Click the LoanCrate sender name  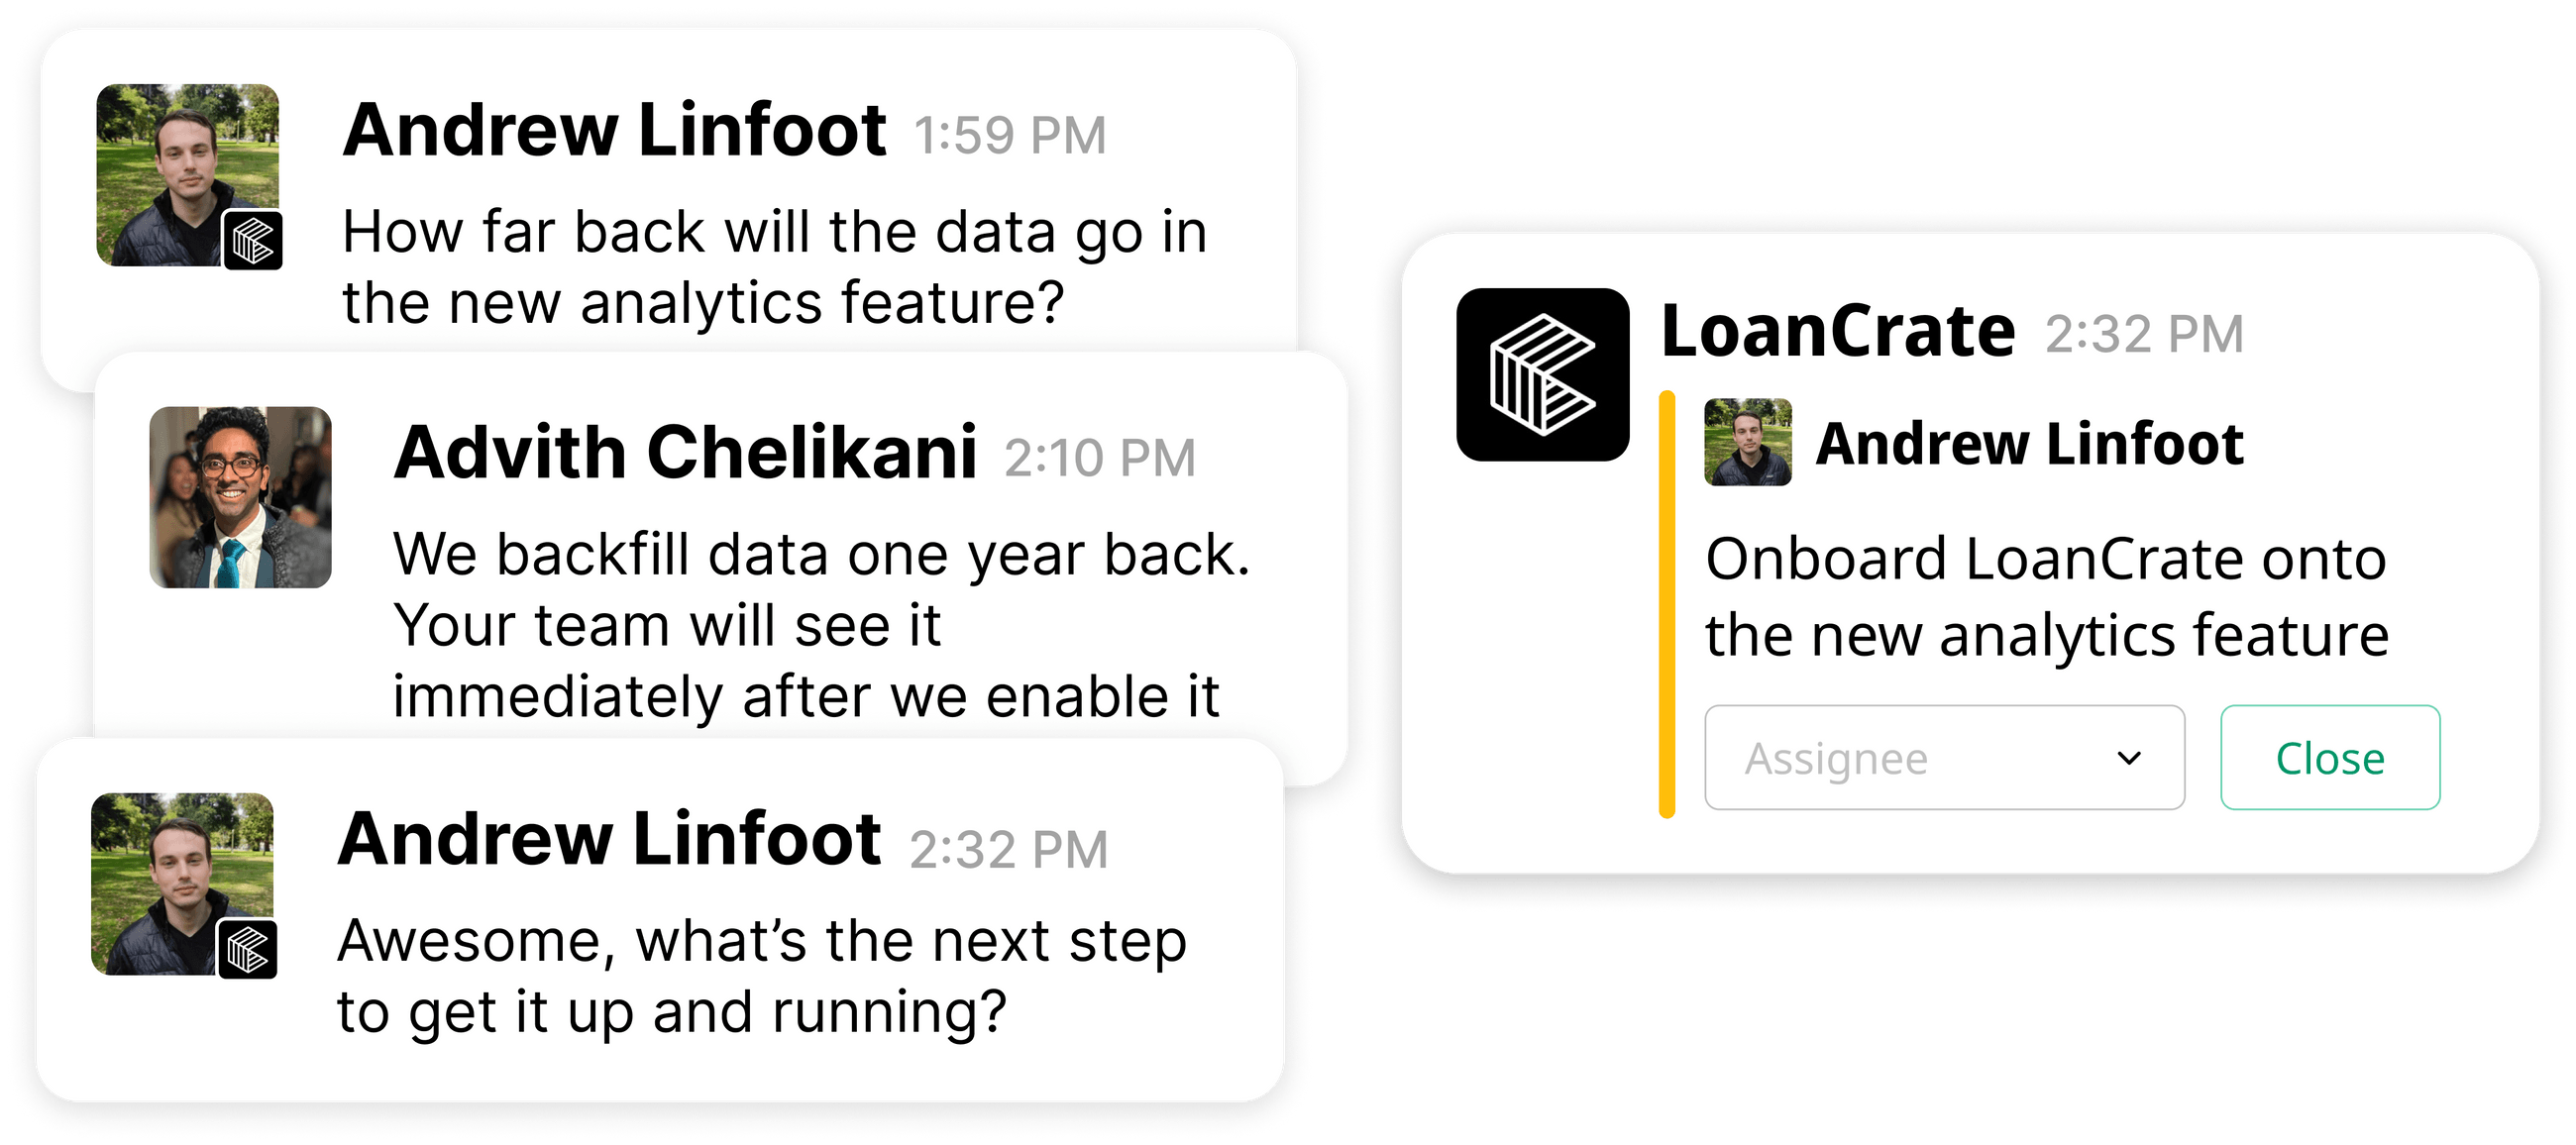[x=1837, y=332]
